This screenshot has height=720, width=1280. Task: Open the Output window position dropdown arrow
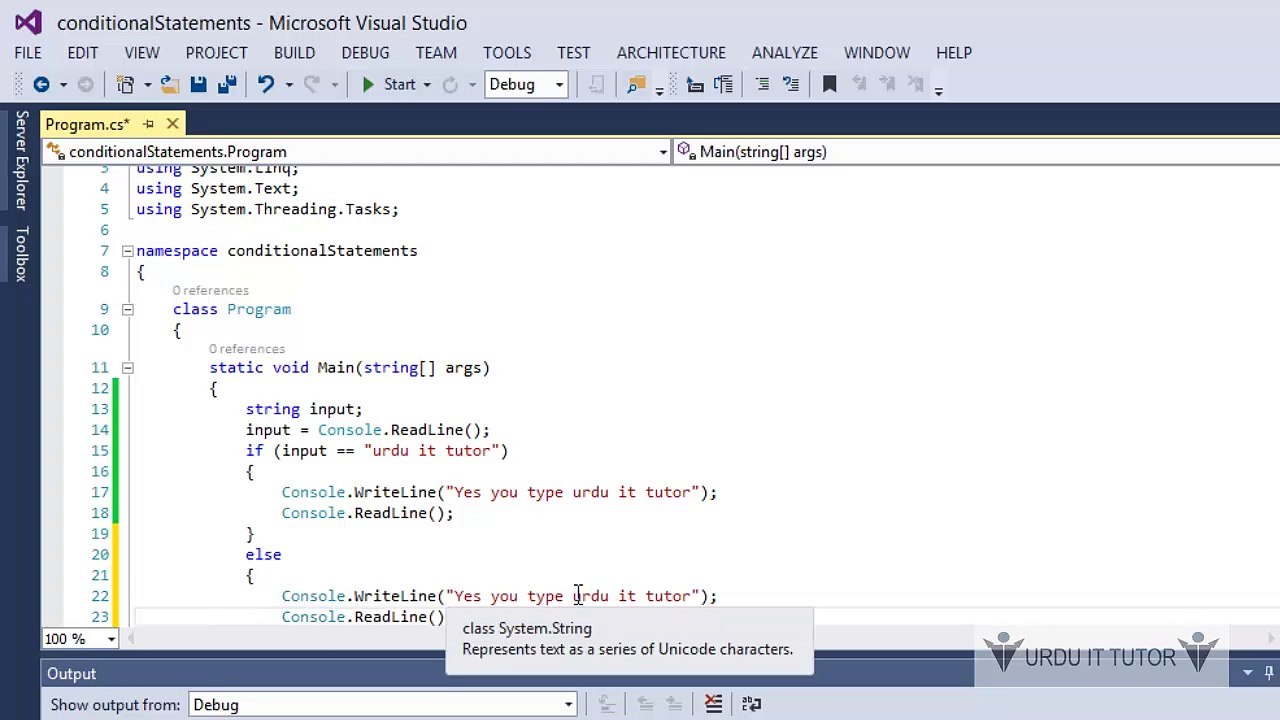coord(1248,674)
